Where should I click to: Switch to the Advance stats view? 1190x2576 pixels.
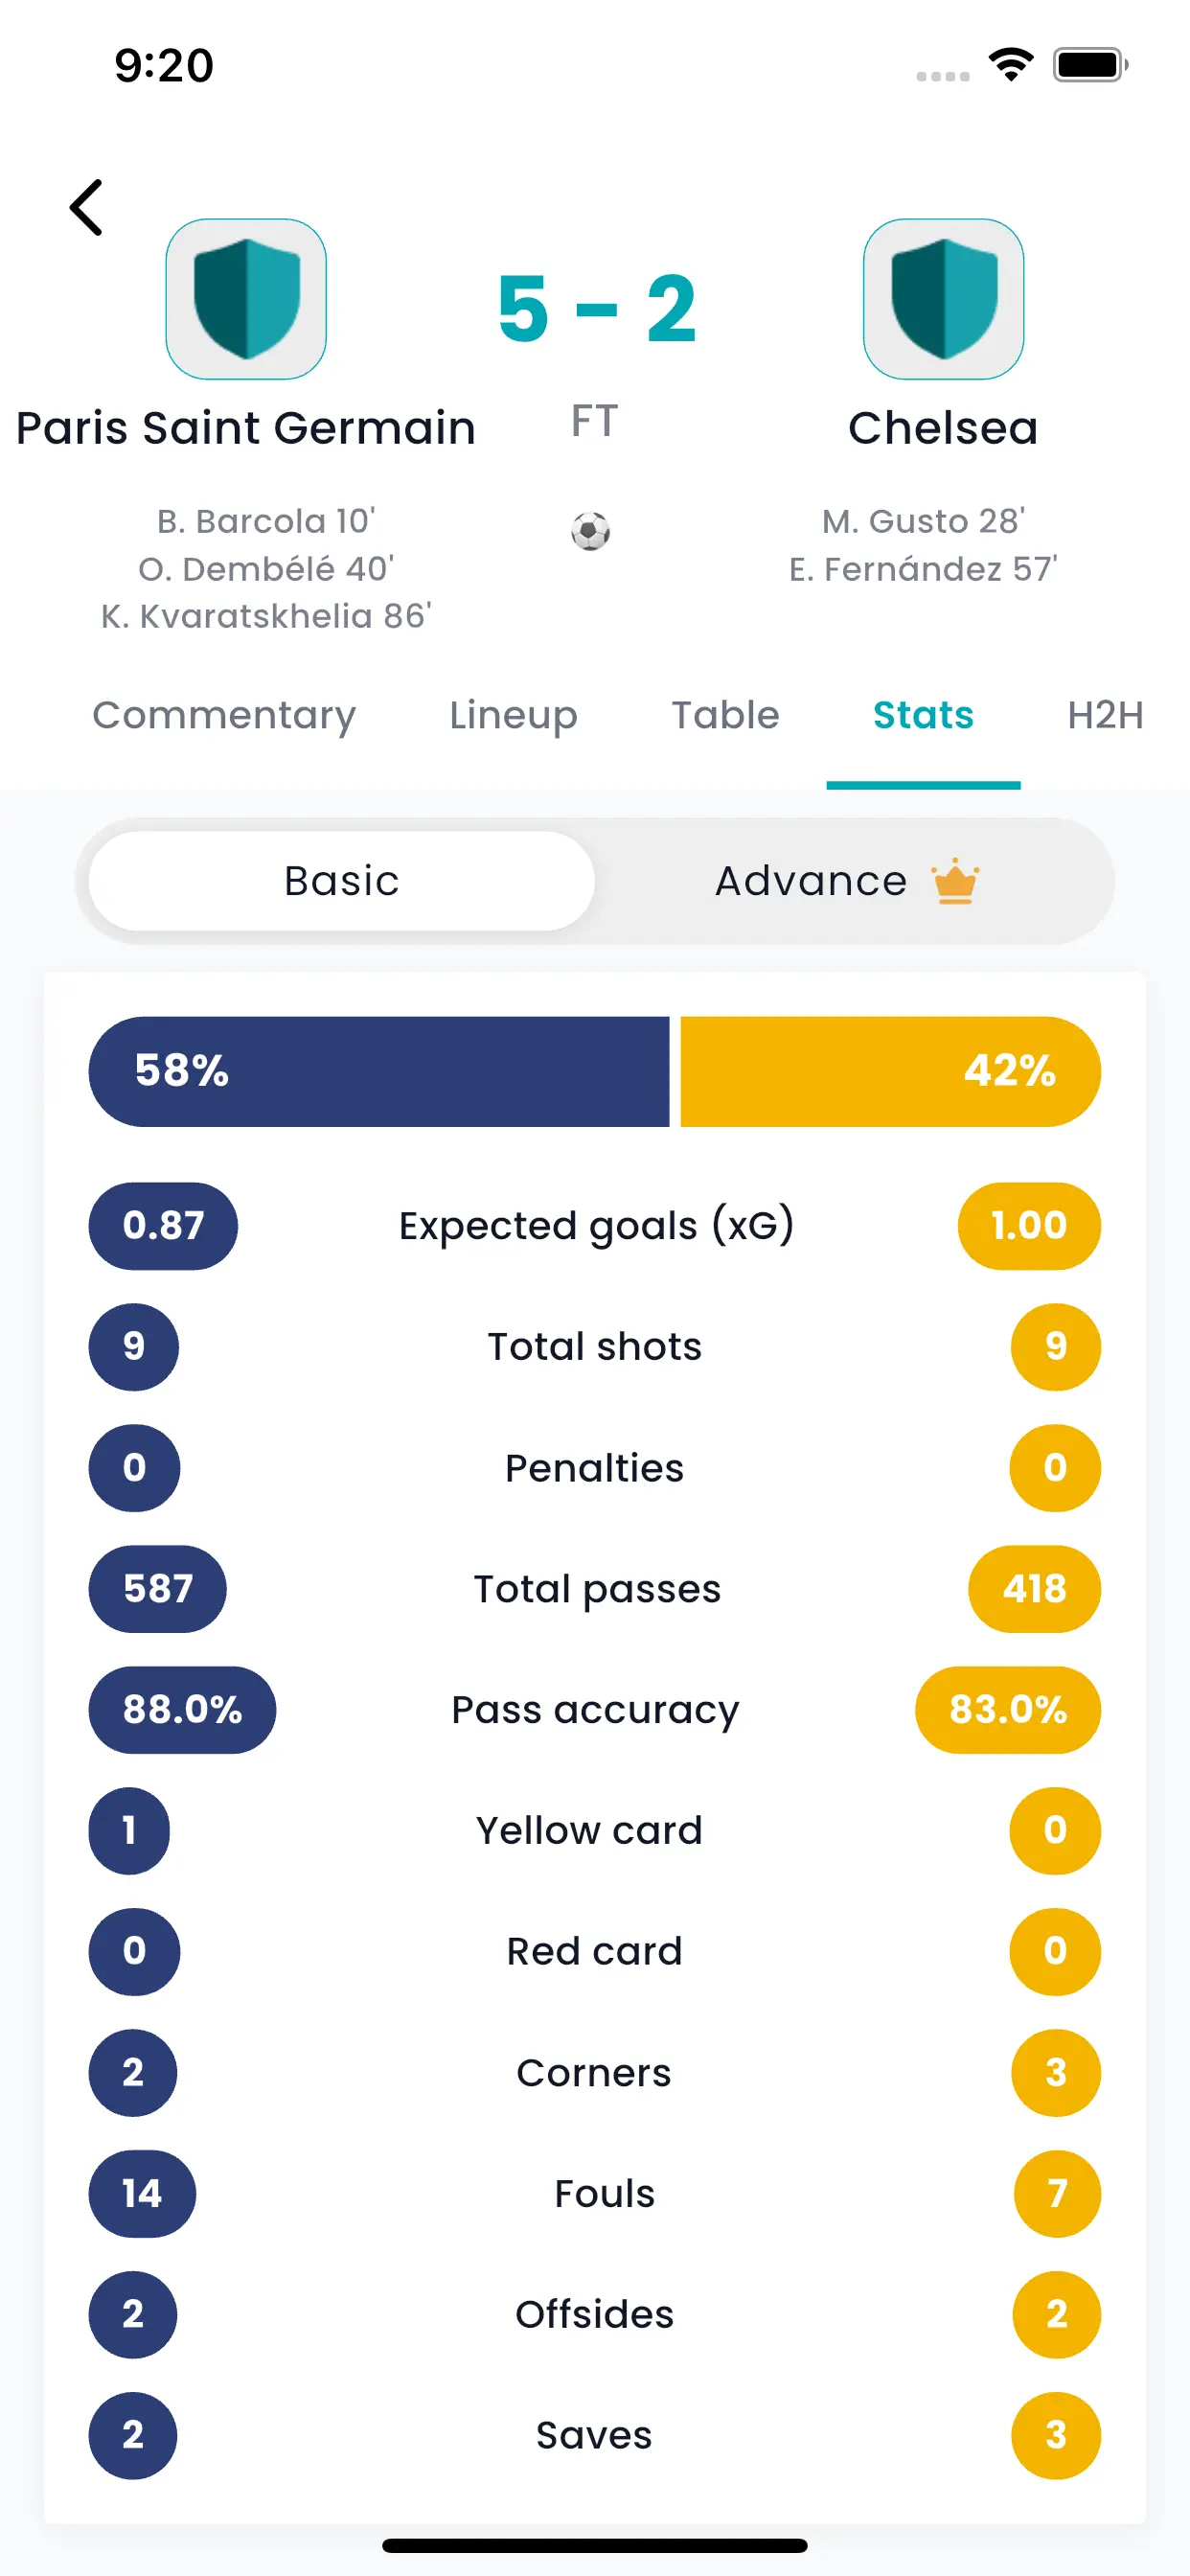click(808, 880)
